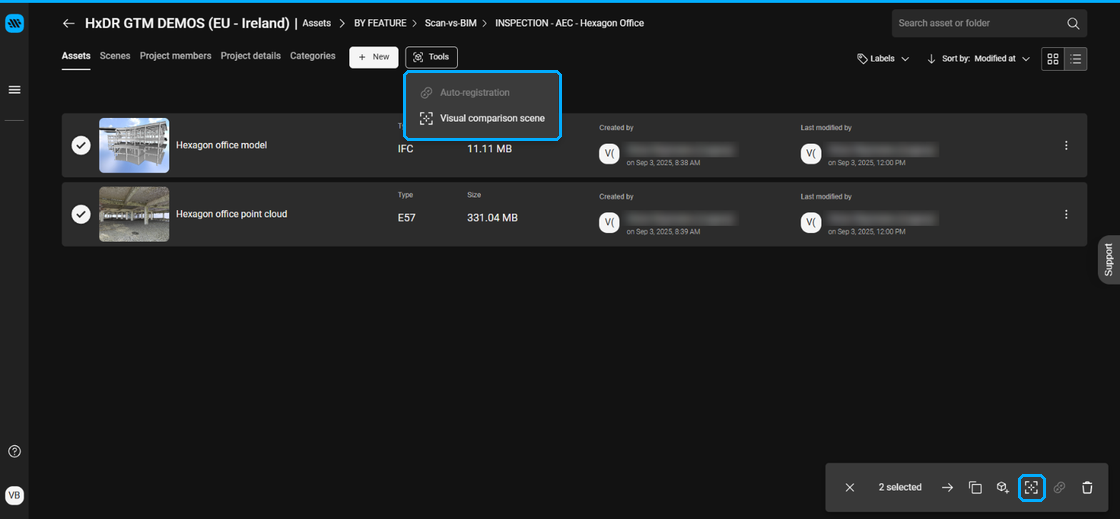Go to Scan-vs-BIM breadcrumb folder
This screenshot has width=1120, height=519.
pyautogui.click(x=450, y=24)
